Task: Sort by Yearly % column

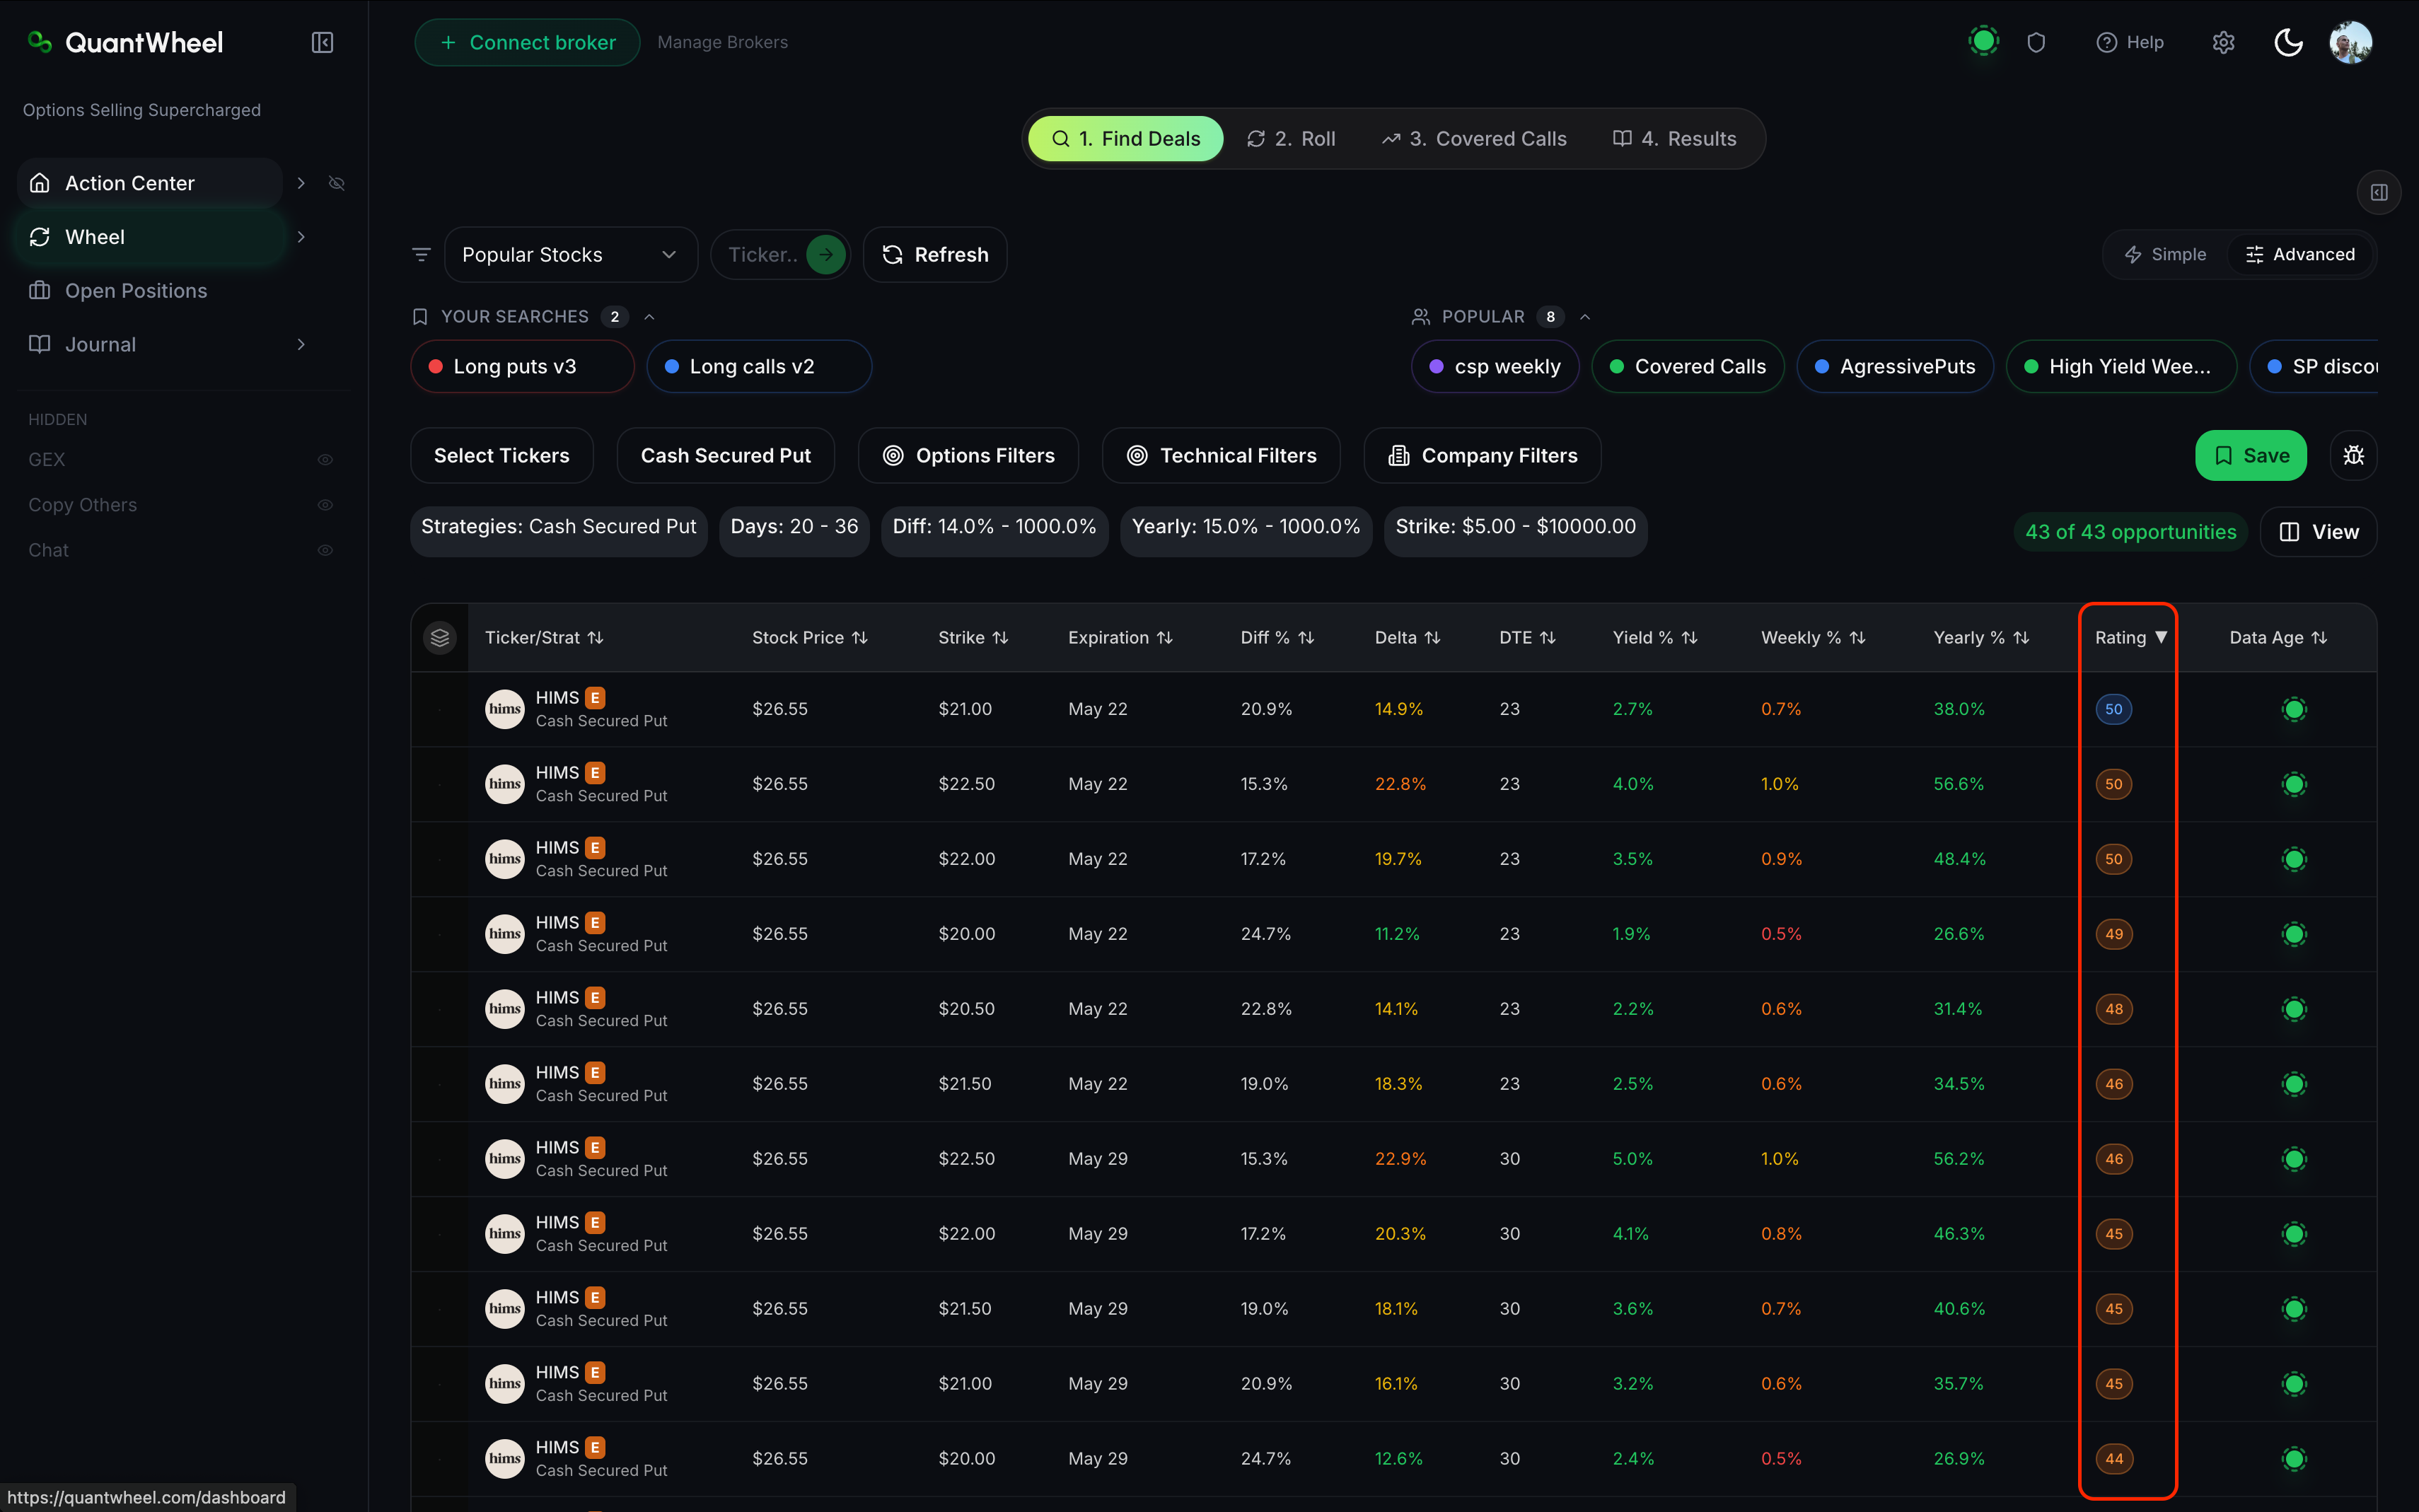Action: (1981, 638)
